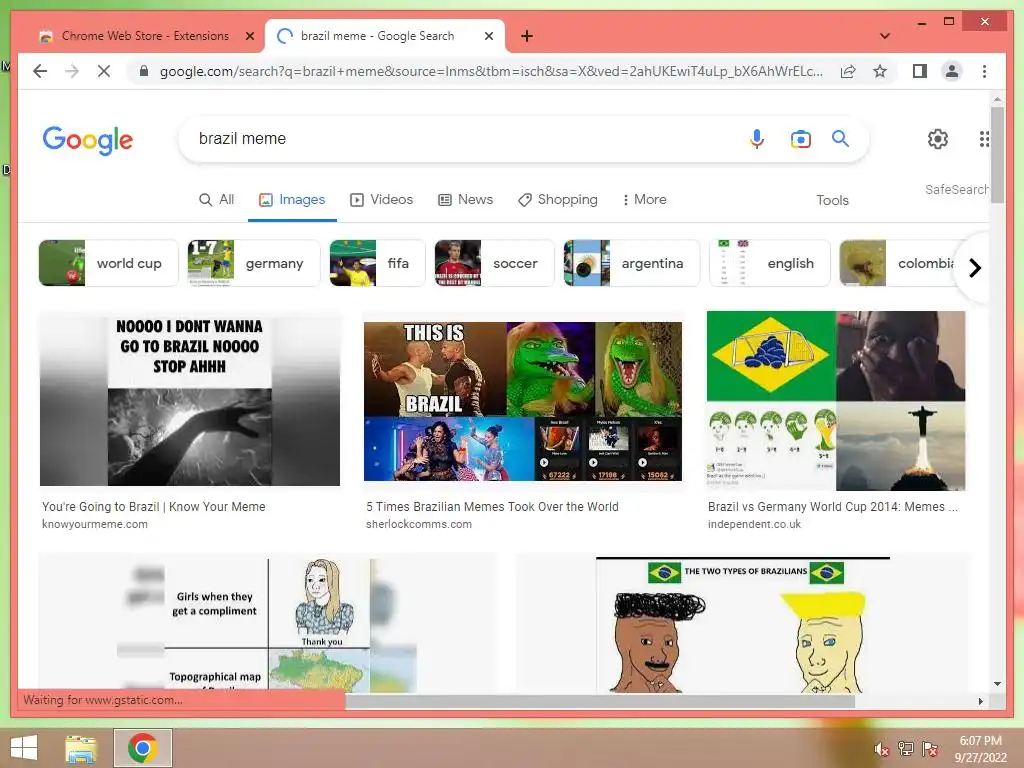Open the News results tab
Screen dimensions: 1024x768
(465, 199)
